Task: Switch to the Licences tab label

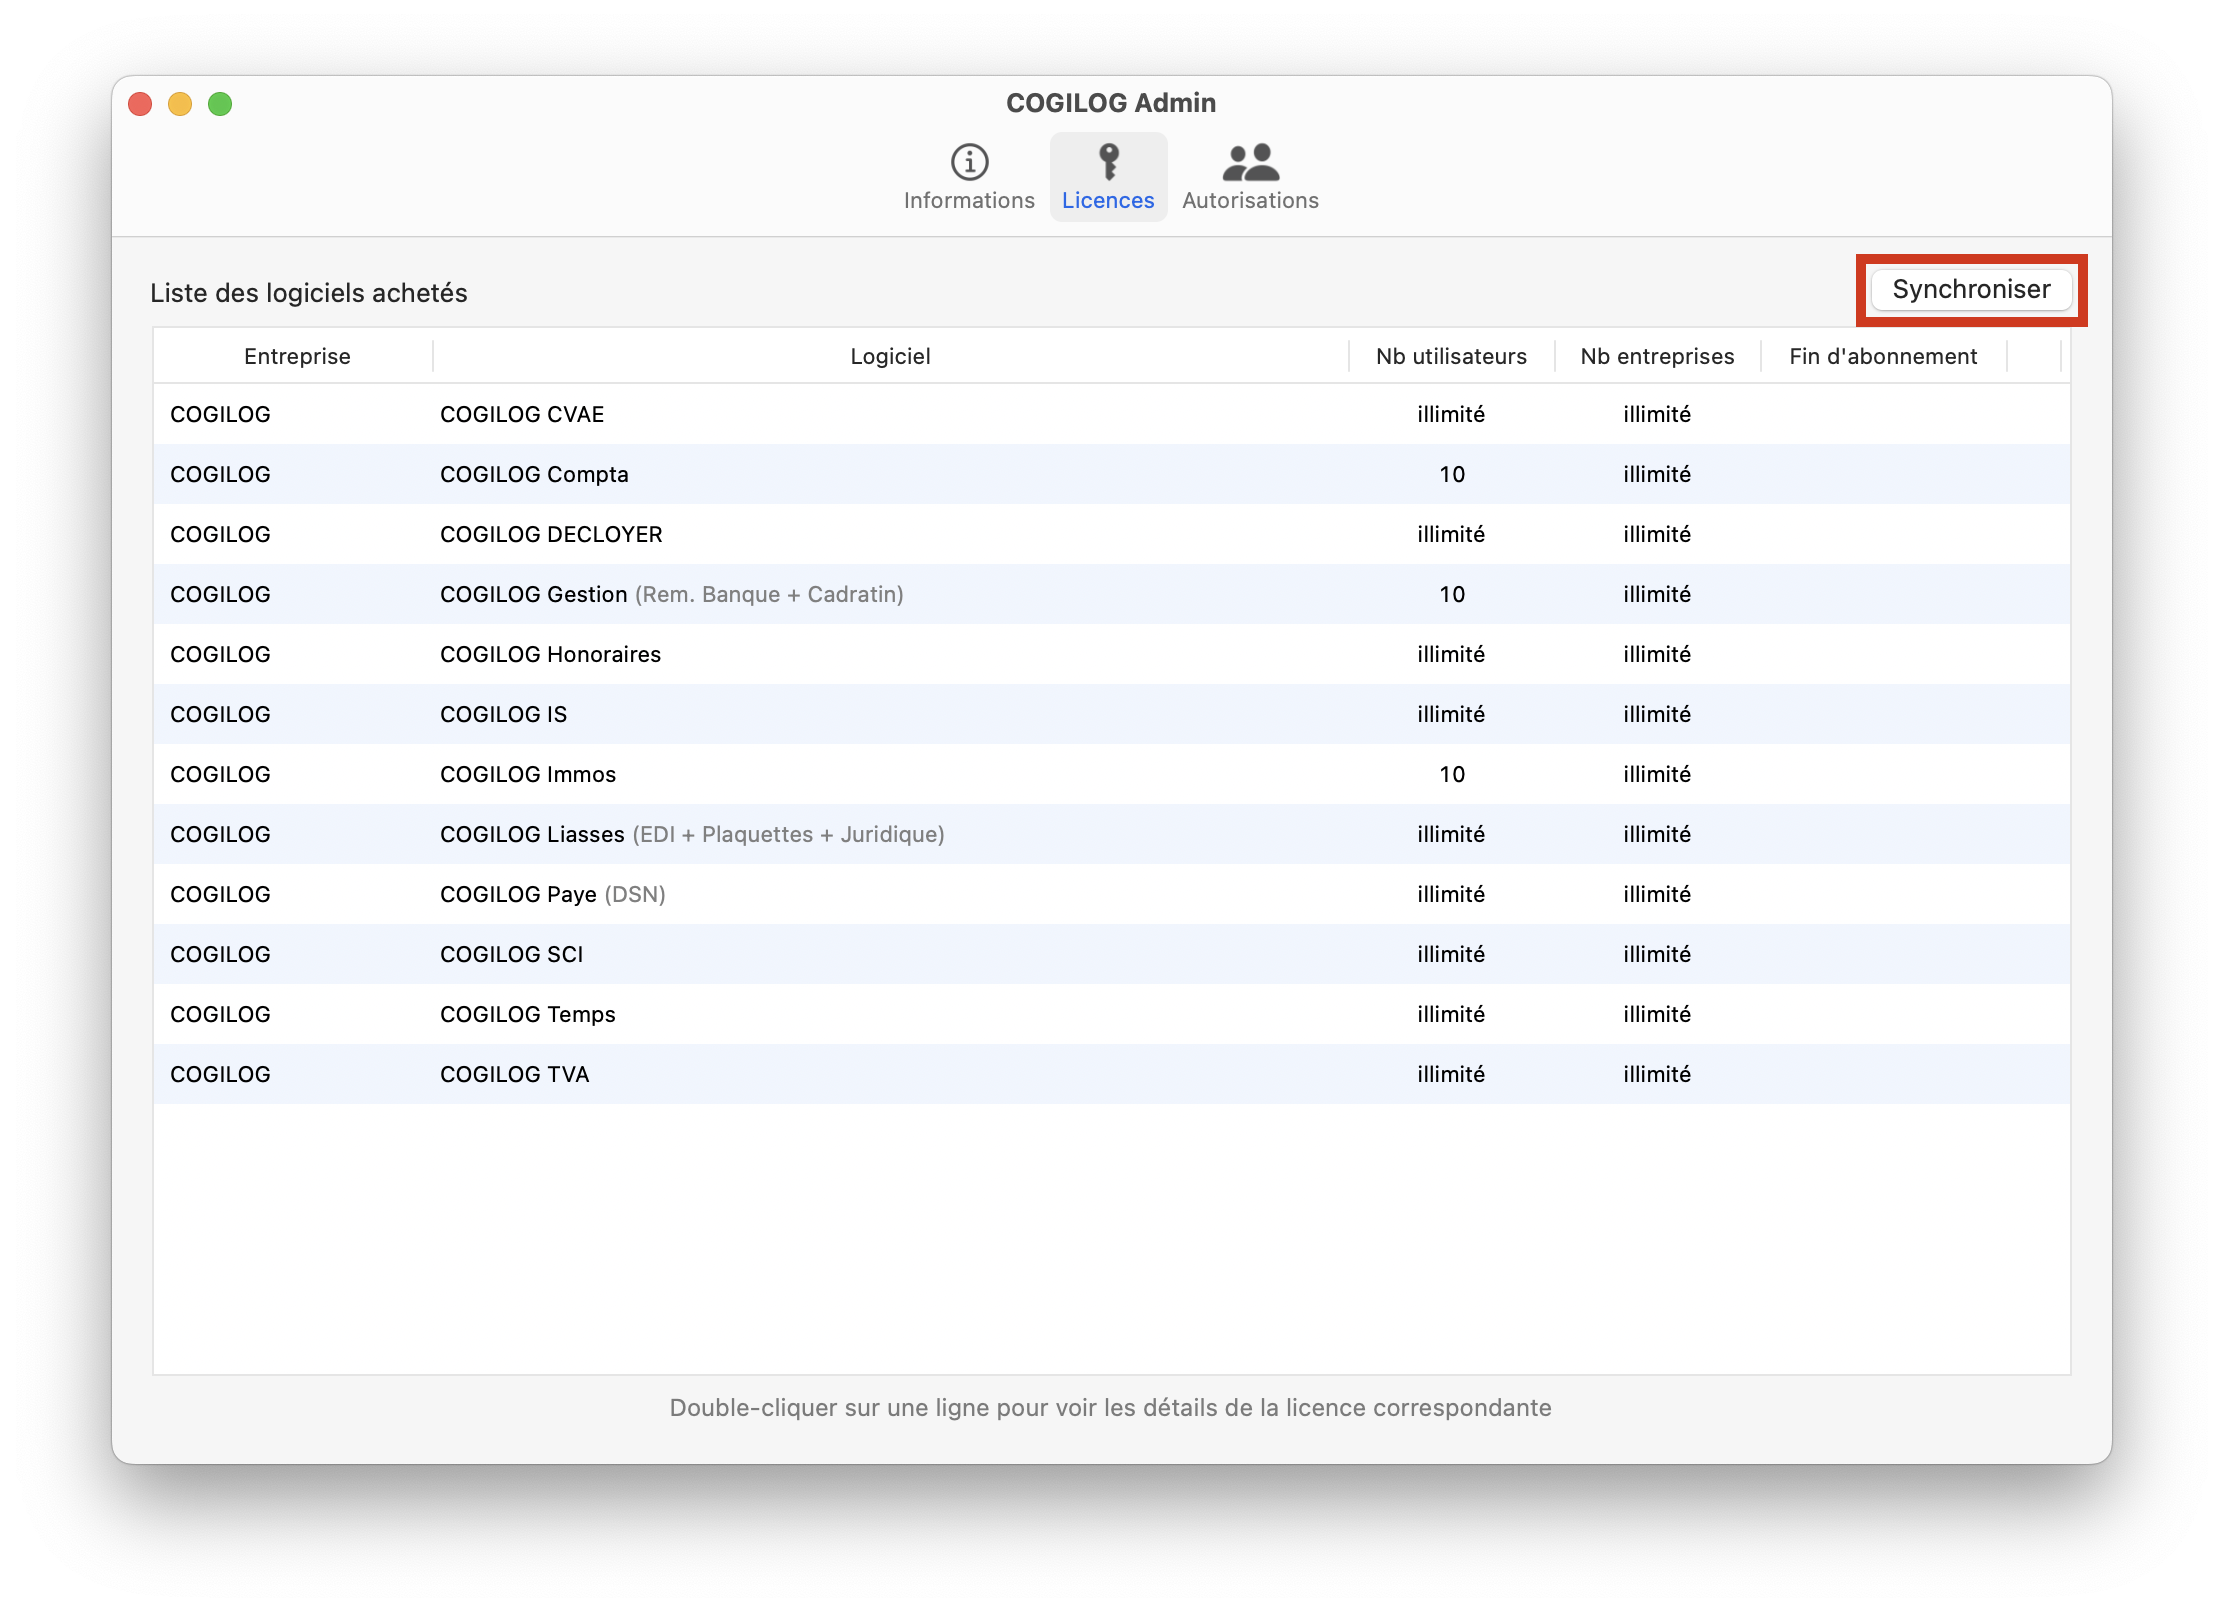Action: pyautogui.click(x=1108, y=200)
